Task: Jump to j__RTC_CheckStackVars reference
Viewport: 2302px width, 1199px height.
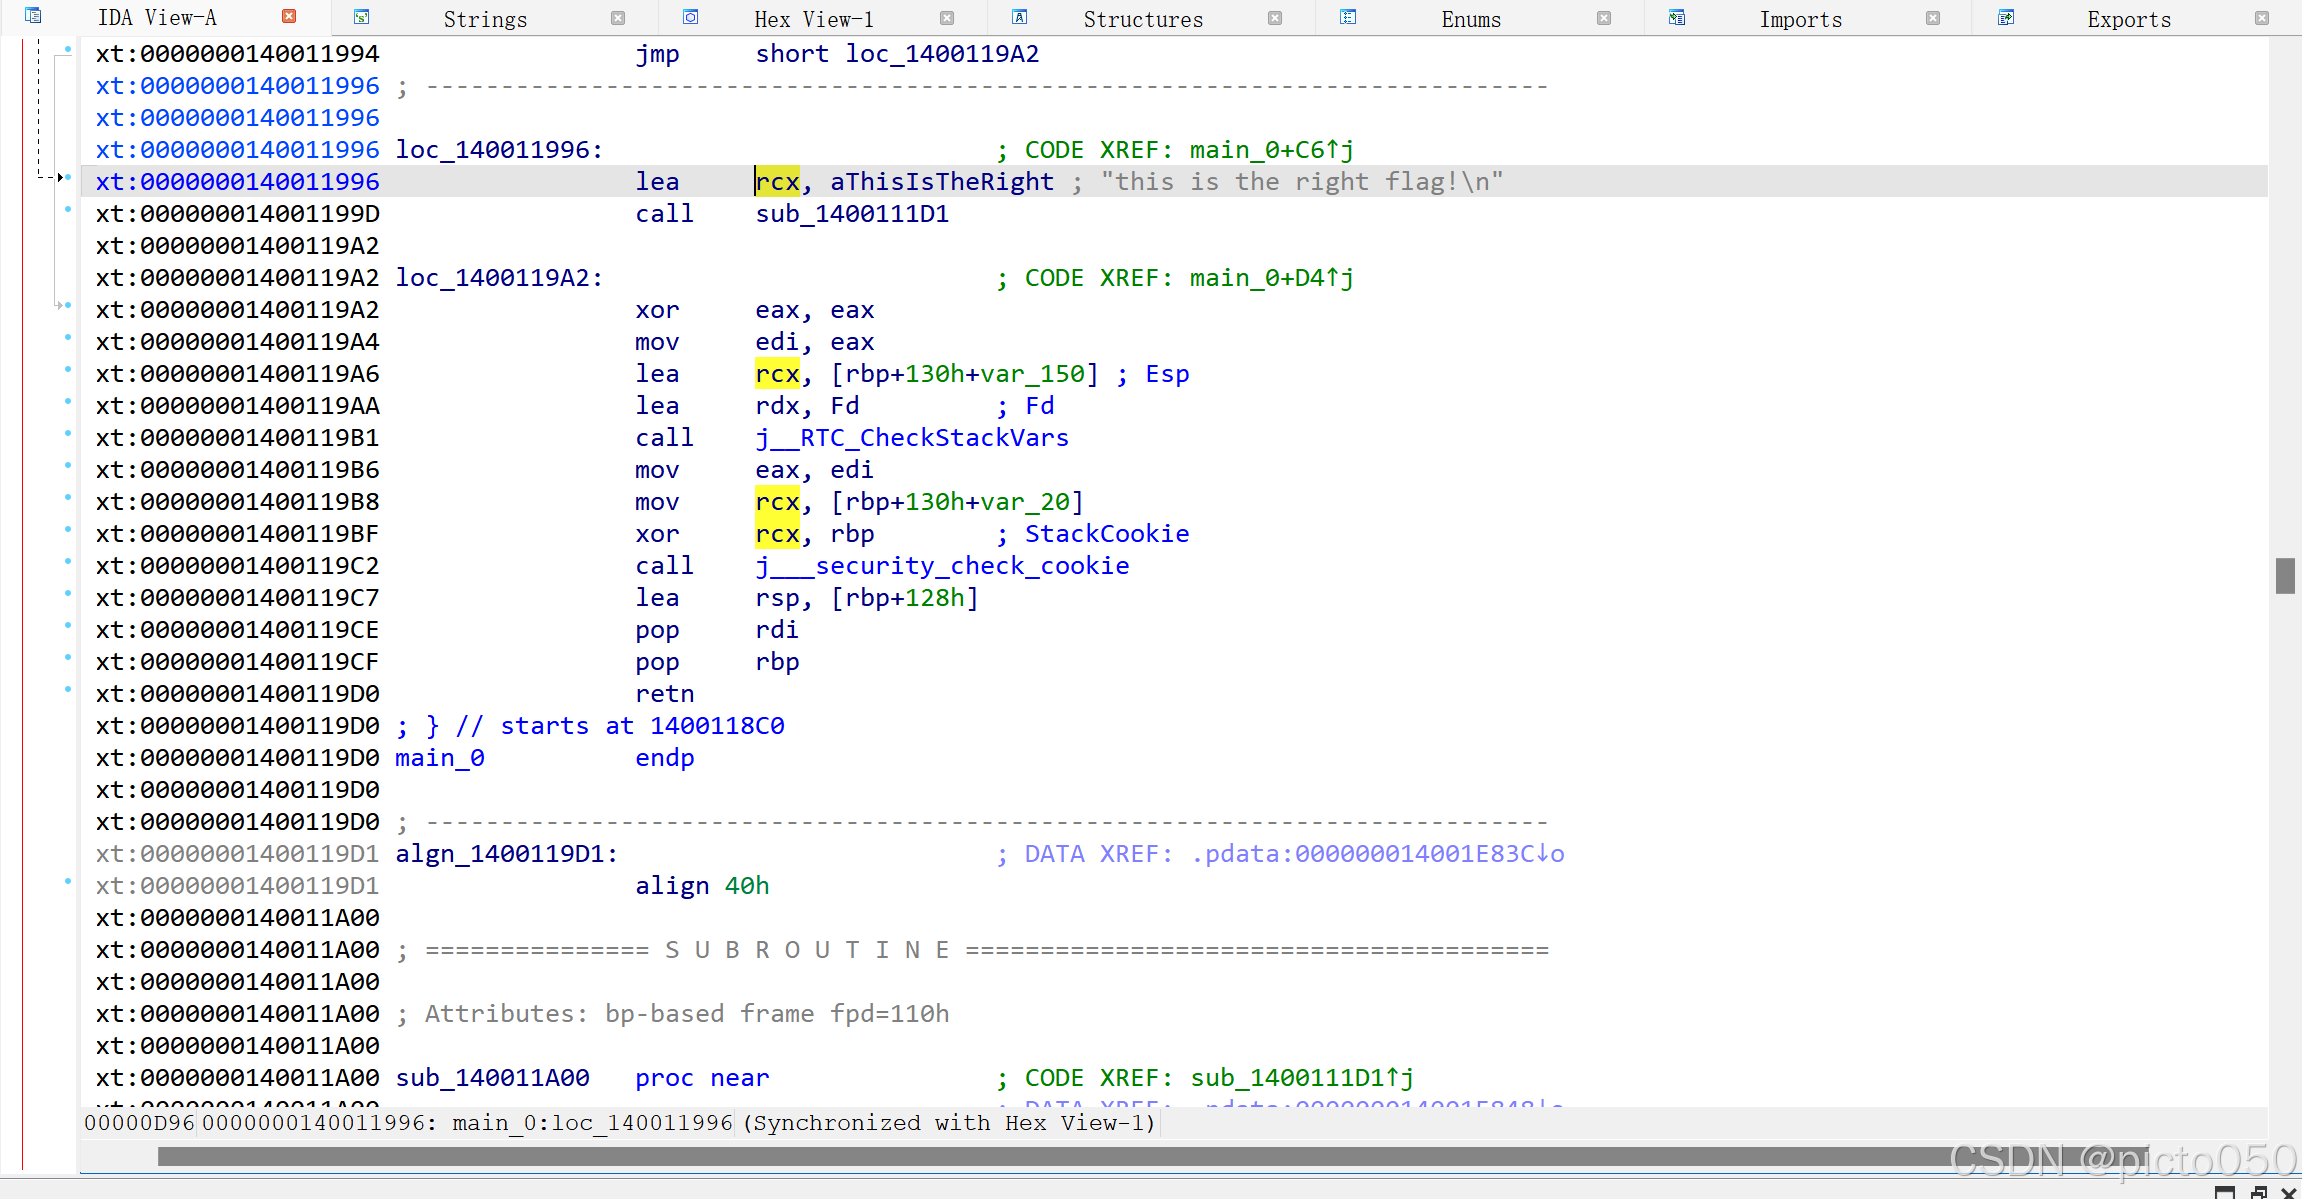Action: [x=912, y=438]
